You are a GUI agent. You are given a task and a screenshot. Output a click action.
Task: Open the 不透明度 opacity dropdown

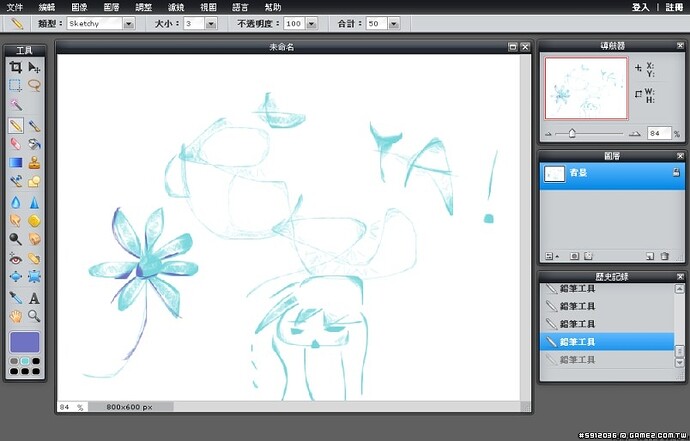pyautogui.click(x=309, y=22)
